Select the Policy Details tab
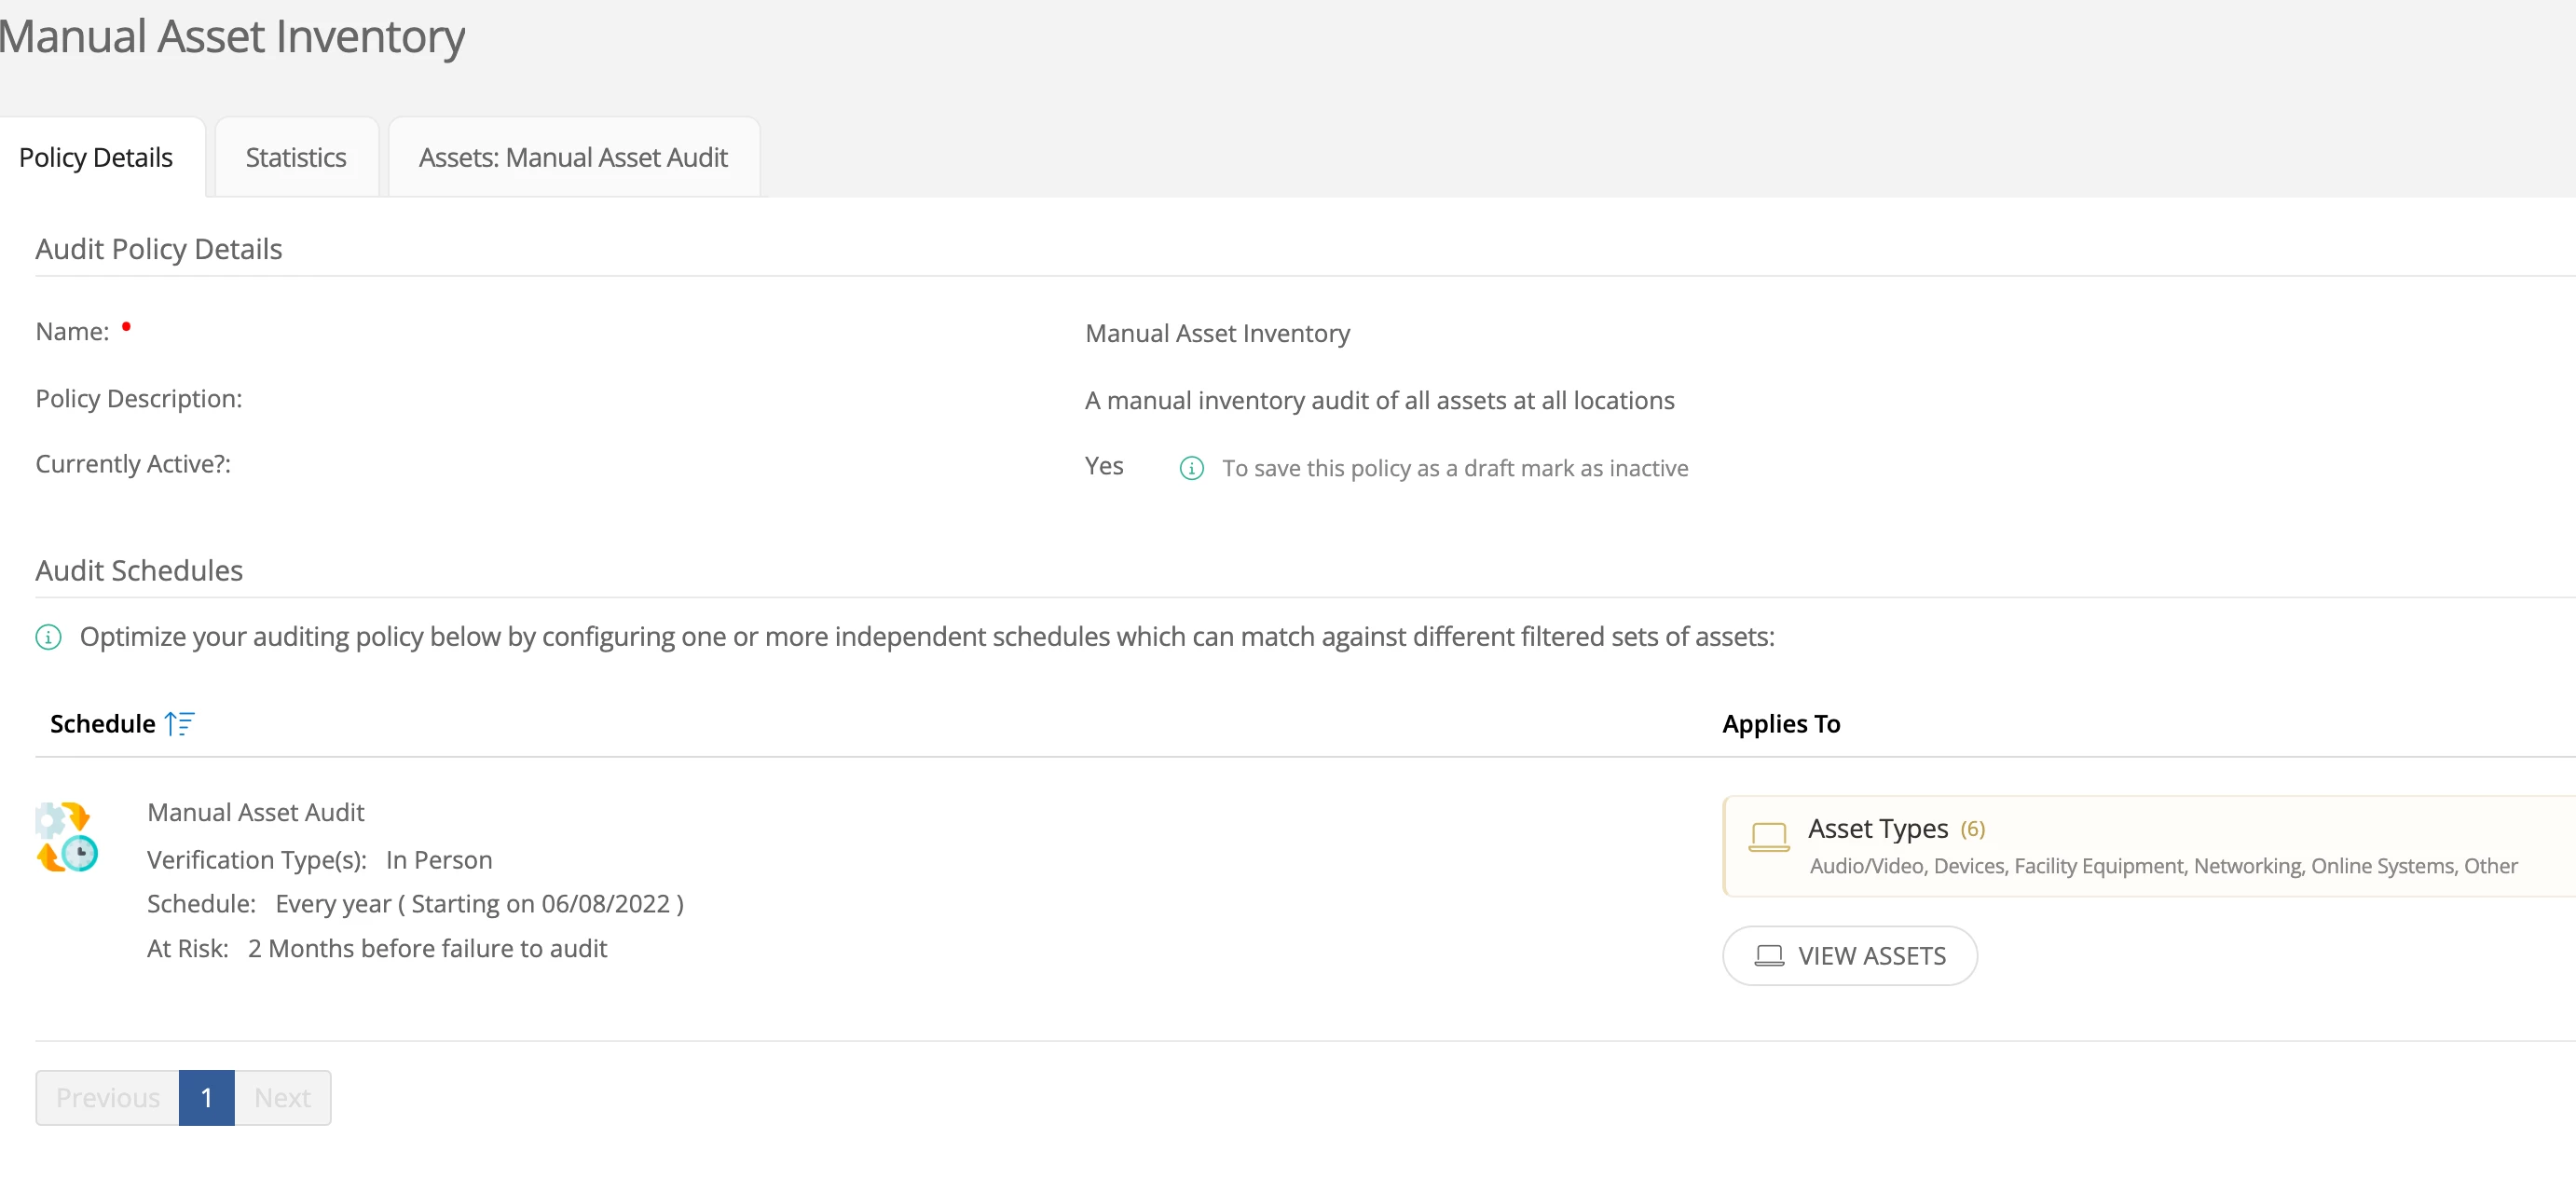Screen dimensions: 2576x1193 (96, 157)
